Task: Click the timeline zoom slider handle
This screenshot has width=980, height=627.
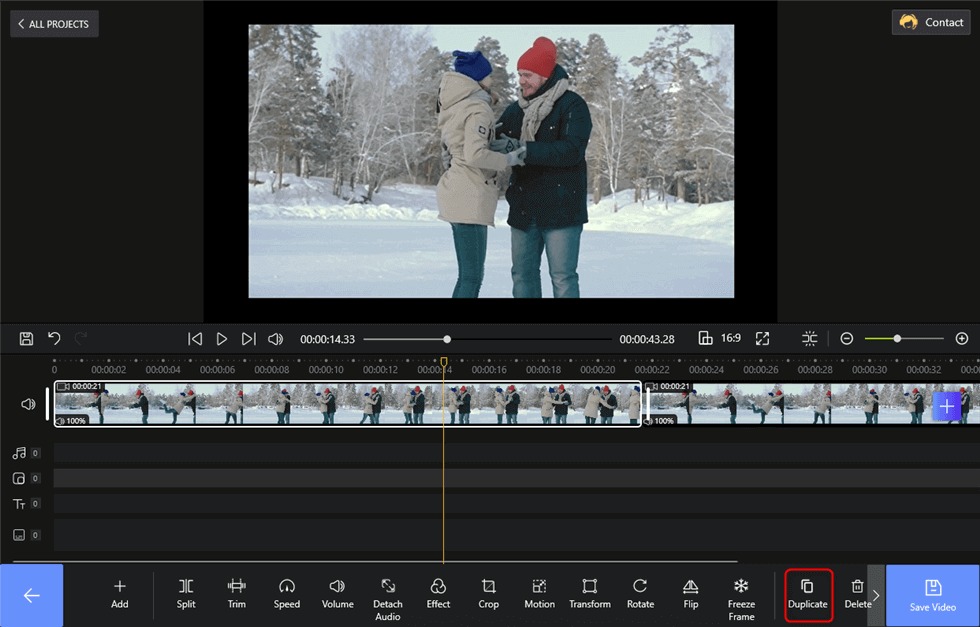Action: (x=897, y=338)
